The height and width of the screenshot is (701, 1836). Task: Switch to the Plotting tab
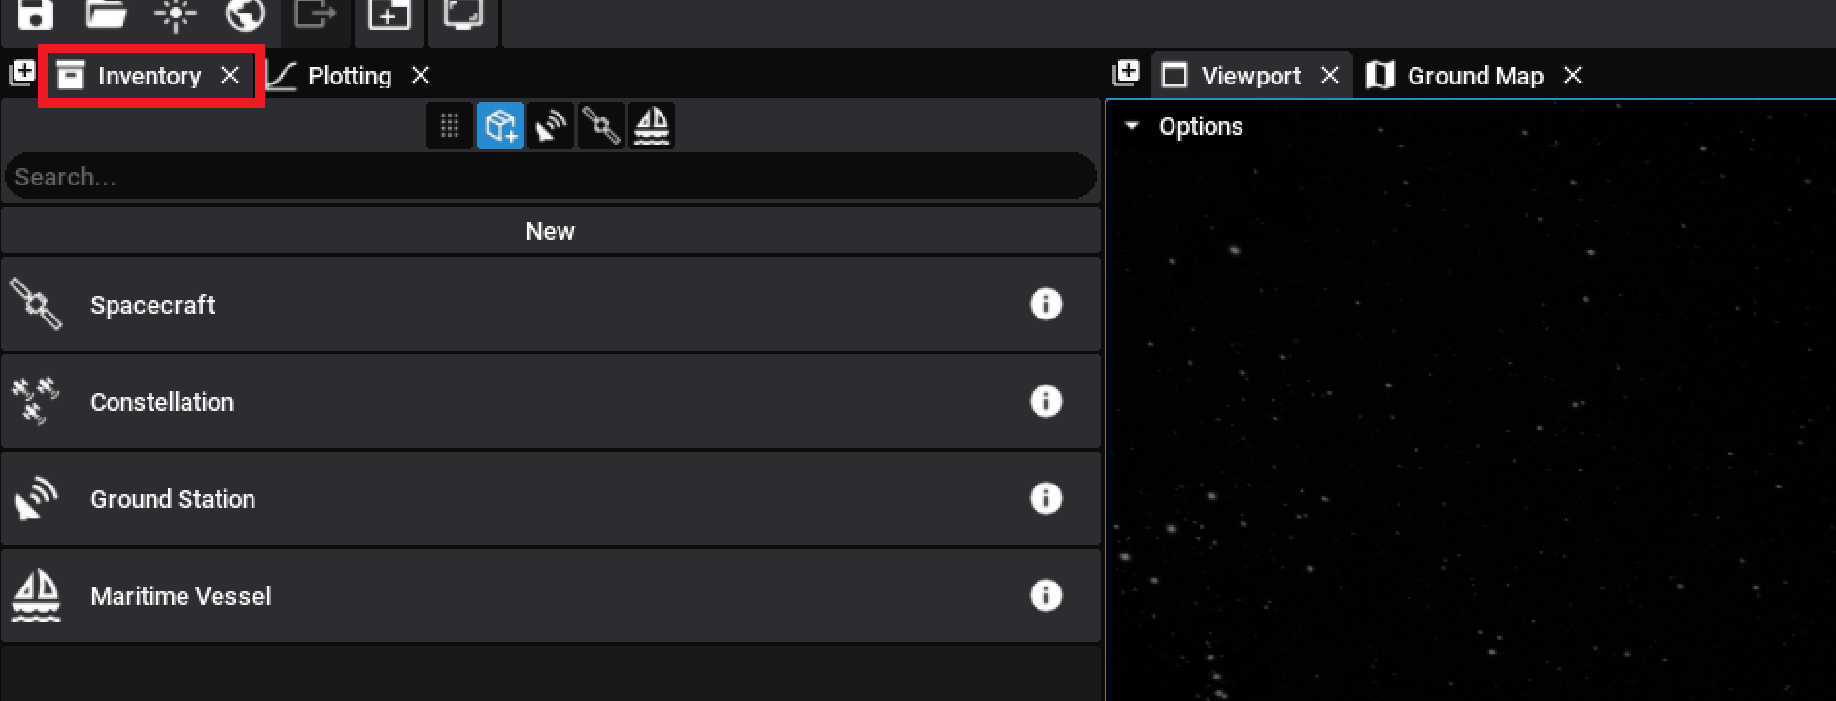coord(349,76)
